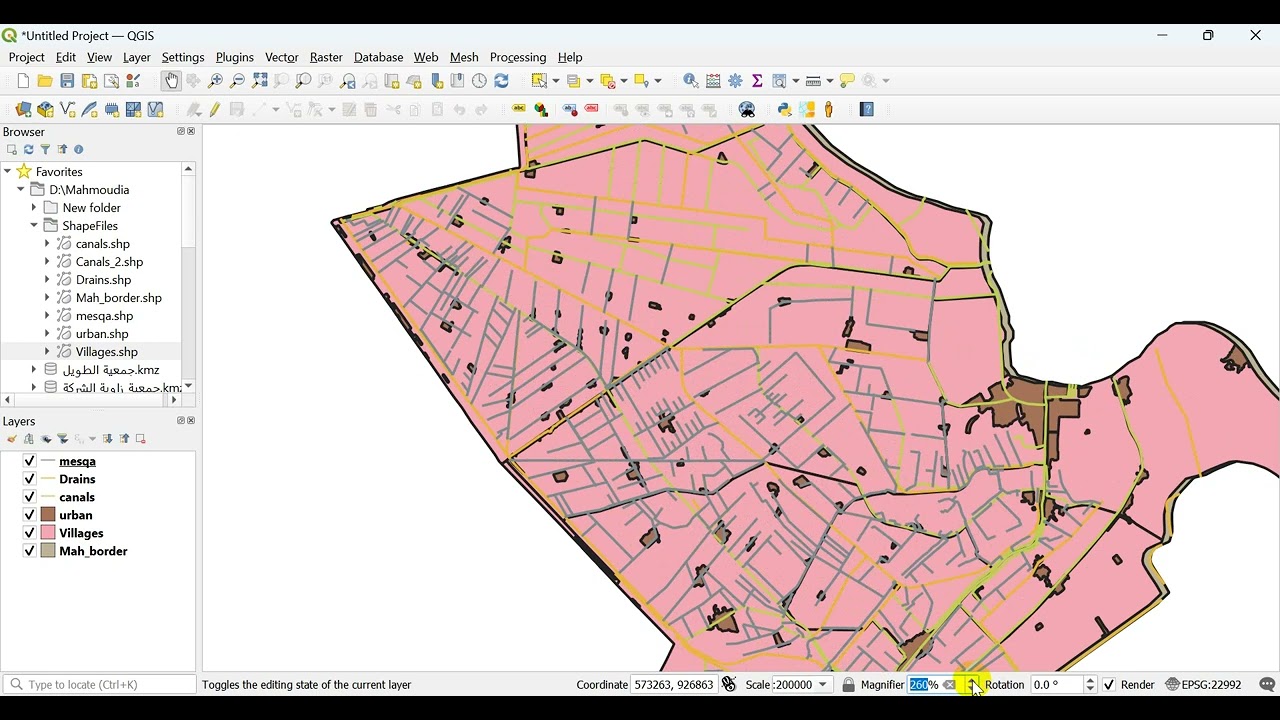Click the Refresh map icon in the toolbar

tap(502, 81)
